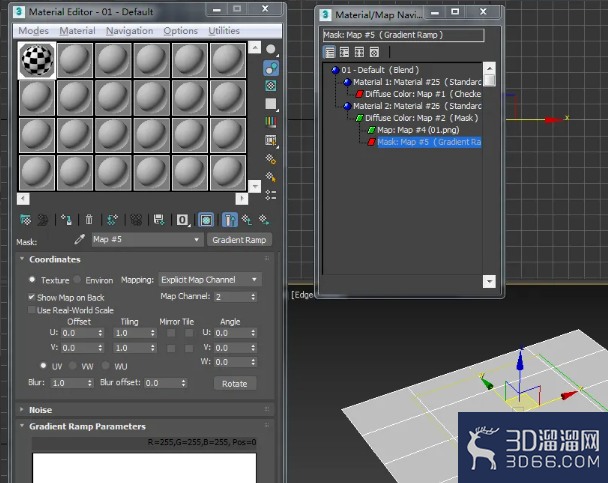Switch Navigator to View List mode
Image resolution: width=608 pixels, height=483 pixels.
(330, 52)
